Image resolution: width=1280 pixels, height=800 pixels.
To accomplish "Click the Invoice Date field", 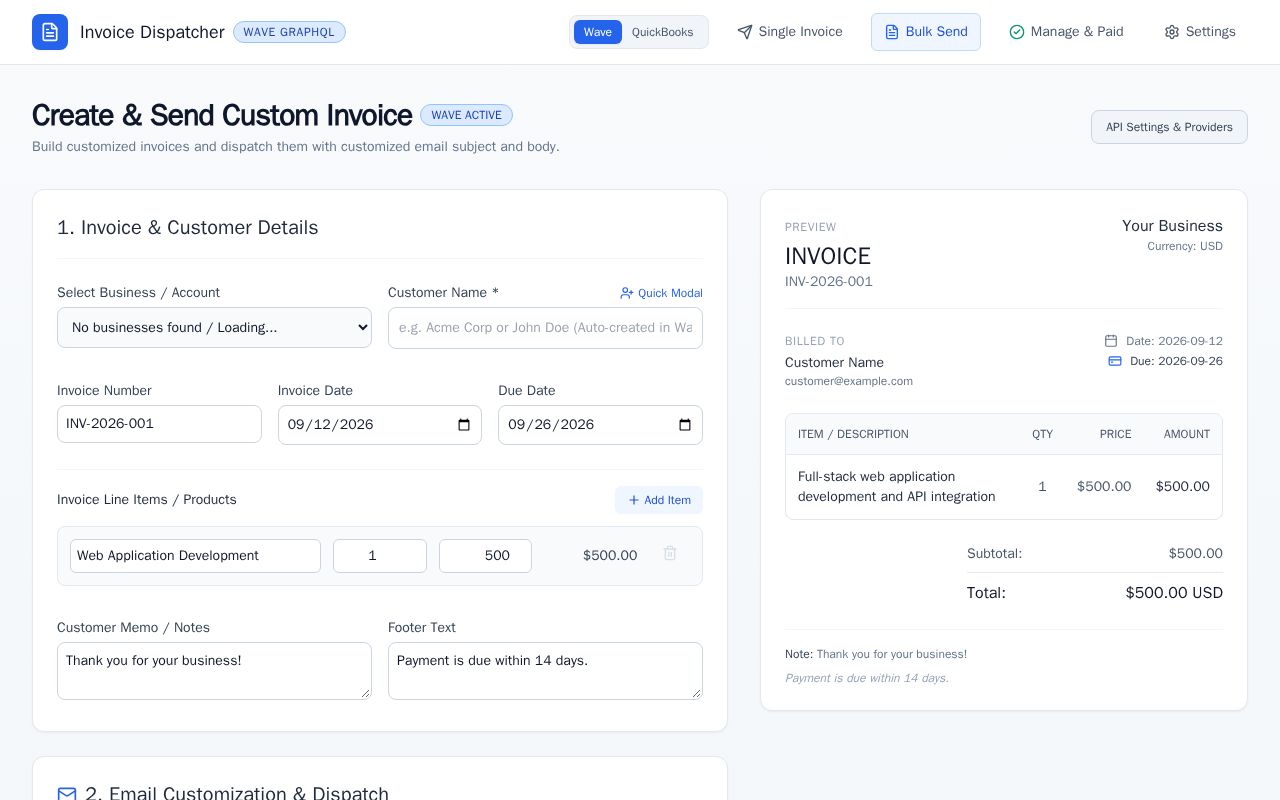I will [x=380, y=425].
